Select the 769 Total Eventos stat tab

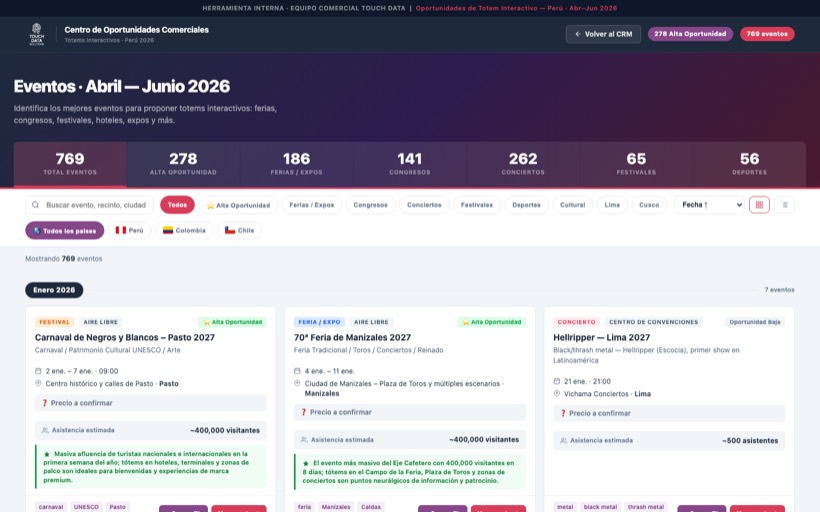[x=70, y=164]
